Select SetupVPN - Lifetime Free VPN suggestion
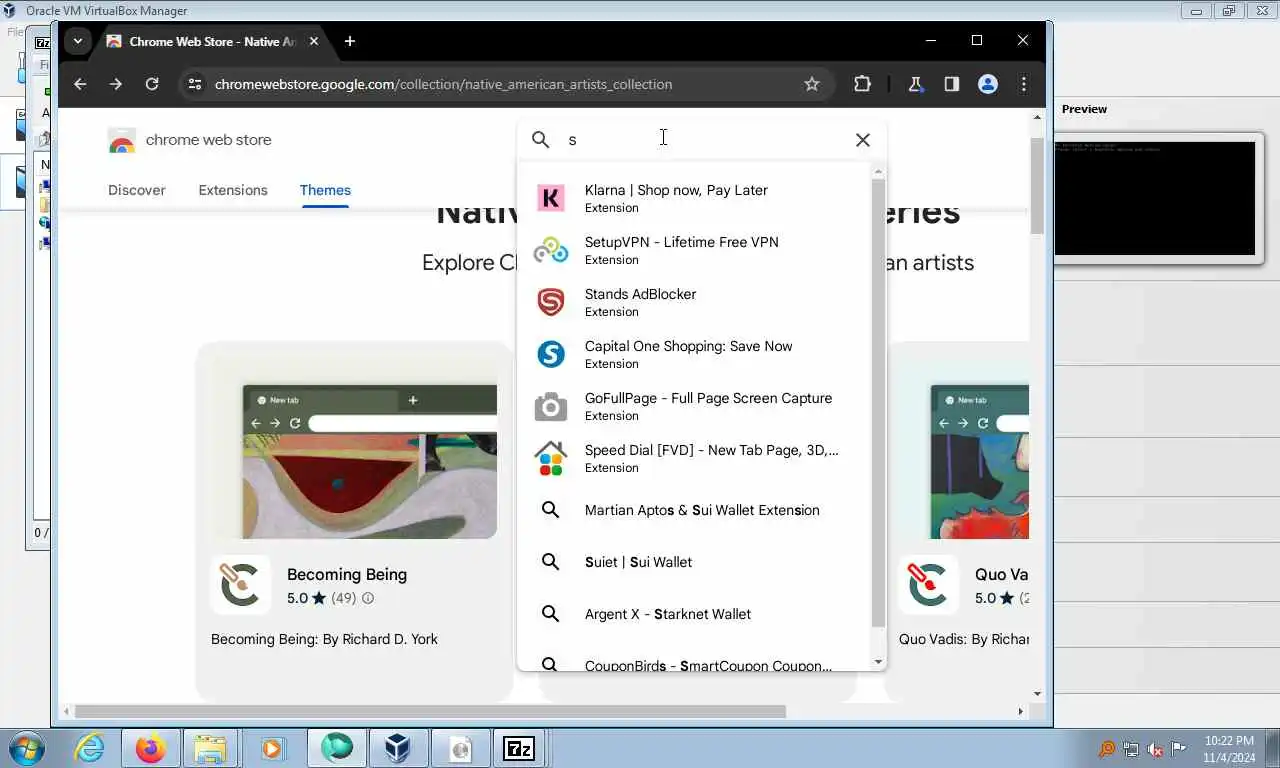The image size is (1280, 768). [694, 250]
